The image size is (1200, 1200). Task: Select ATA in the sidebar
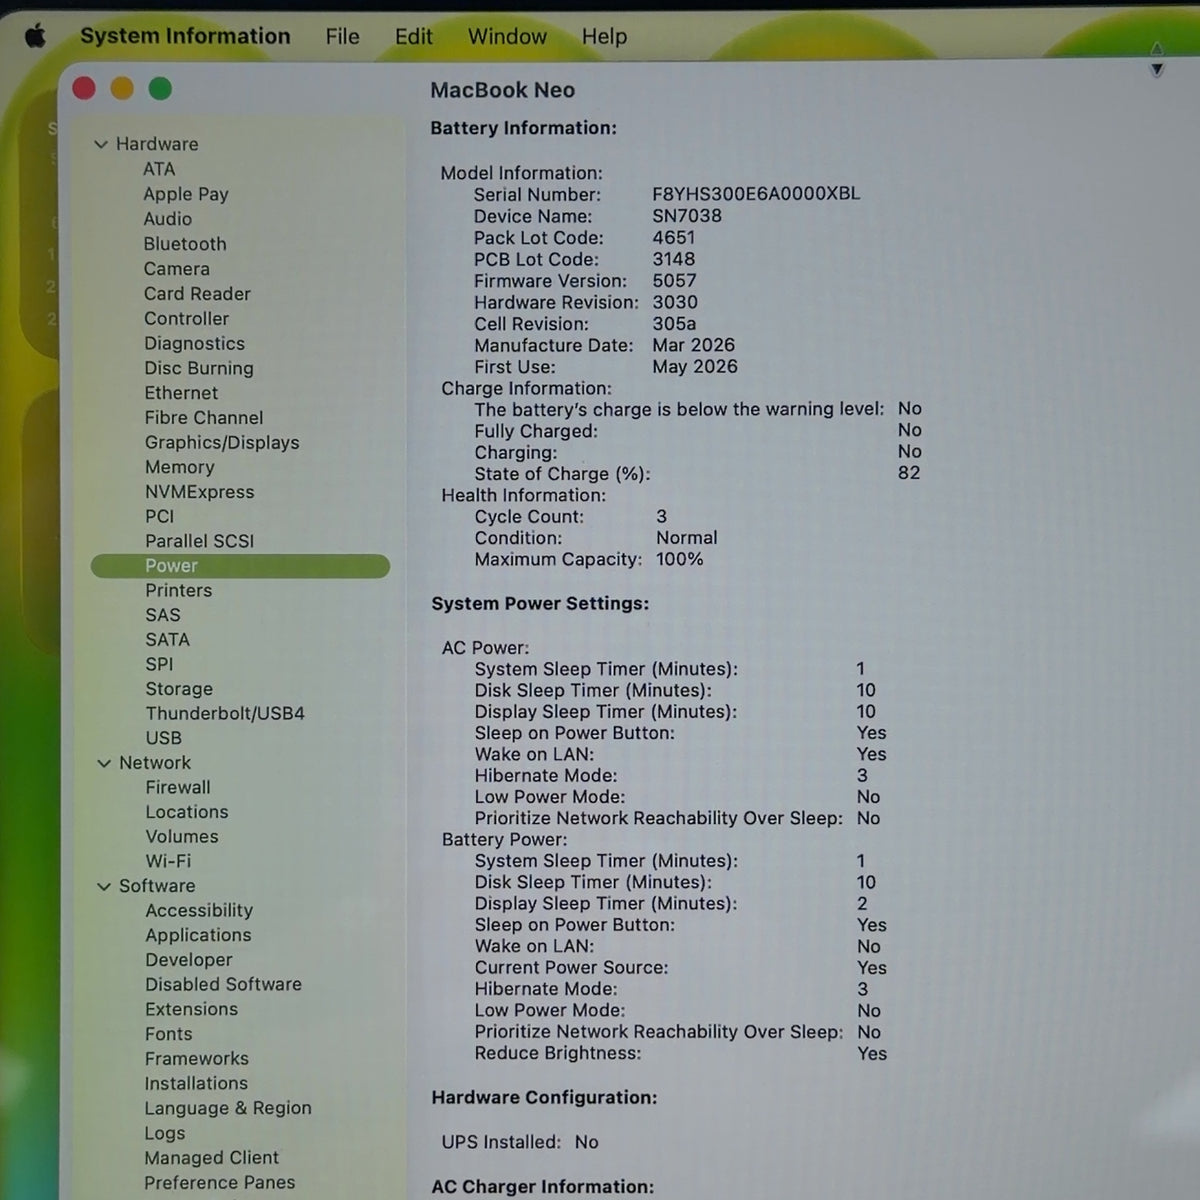159,169
